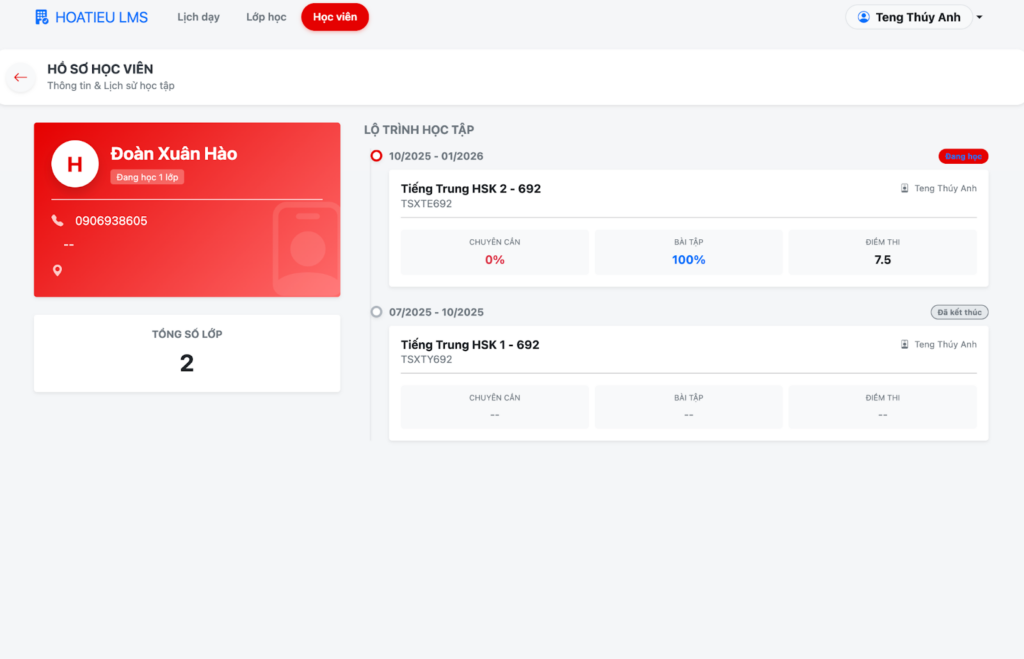Screen dimensions: 1024x659
Task: Click the location pin icon on student card
Action: 57,270
